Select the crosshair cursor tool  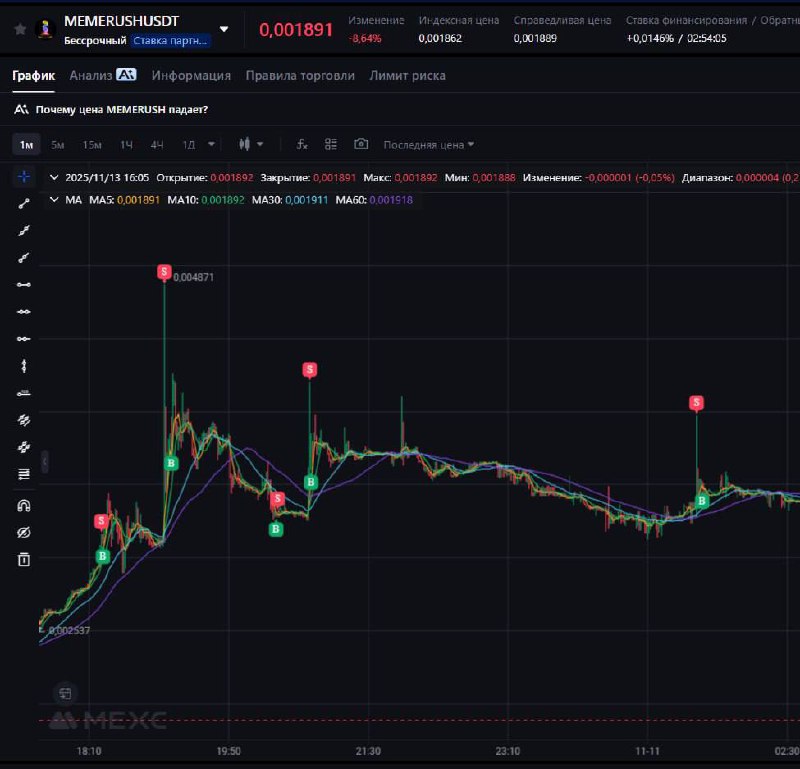pyautogui.click(x=23, y=177)
